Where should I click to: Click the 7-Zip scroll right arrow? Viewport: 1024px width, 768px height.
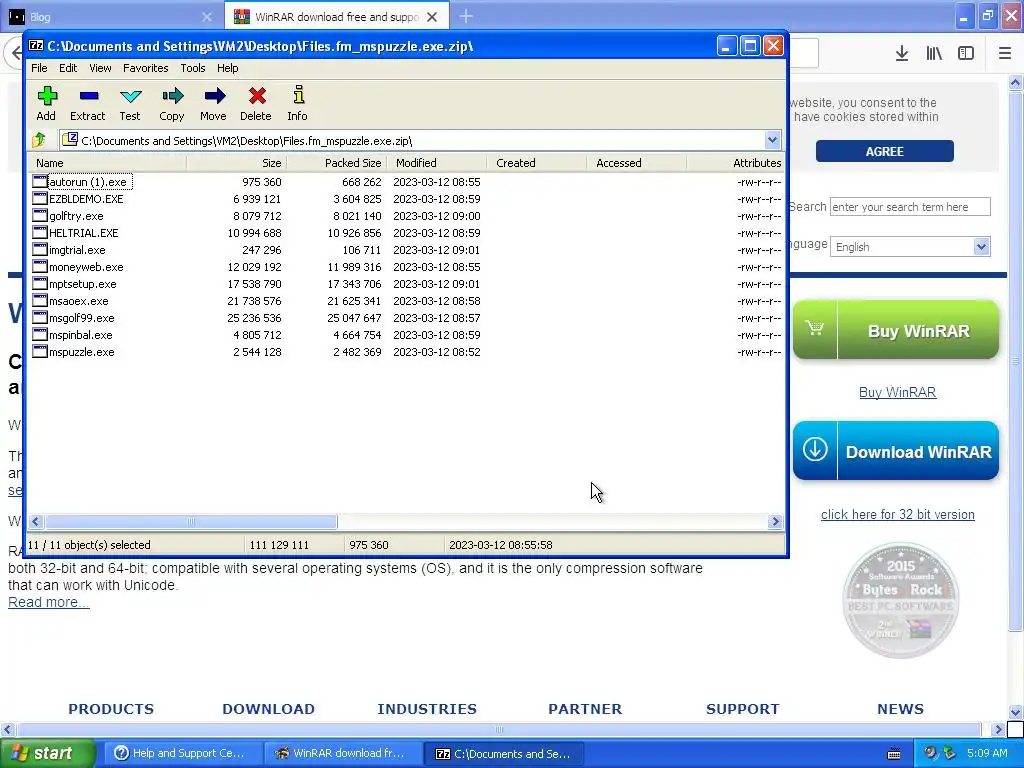[x=775, y=521]
